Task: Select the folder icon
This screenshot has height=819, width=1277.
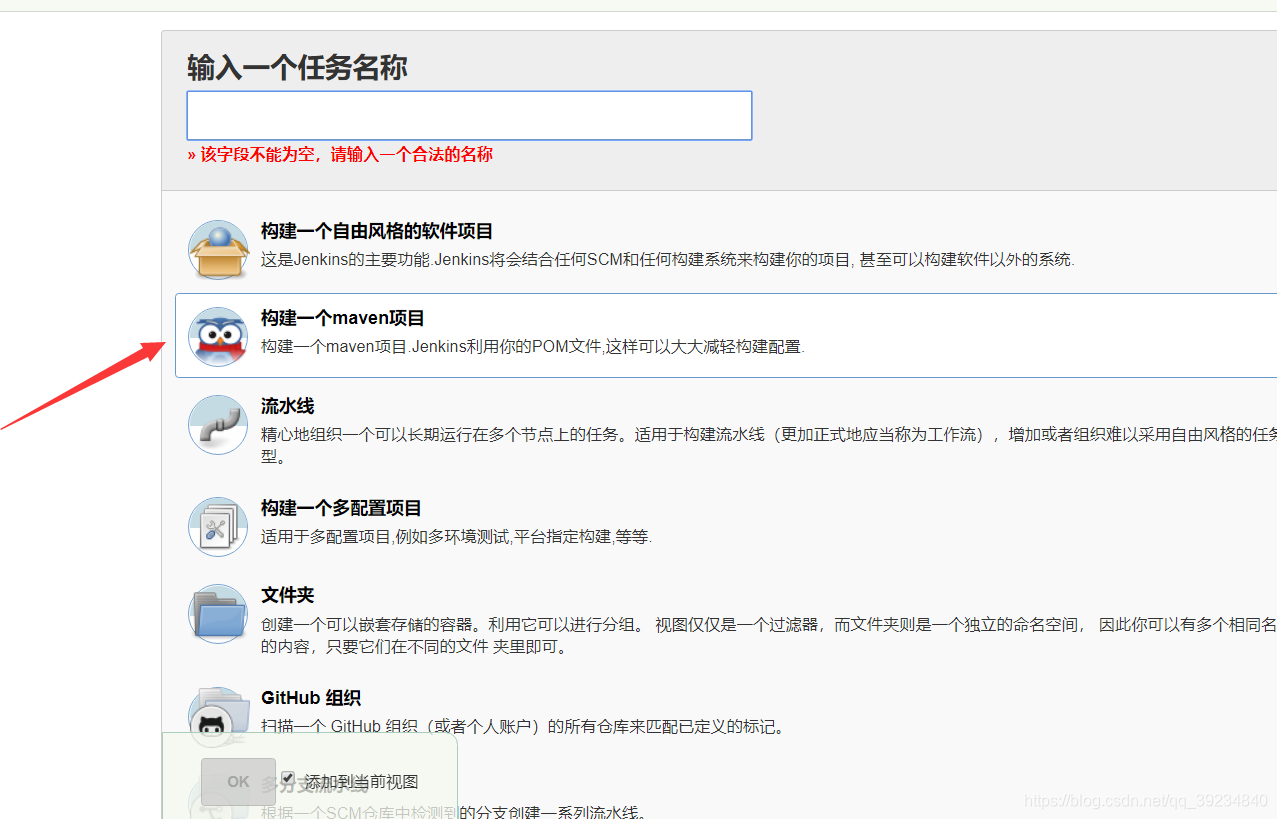Action: 218,613
